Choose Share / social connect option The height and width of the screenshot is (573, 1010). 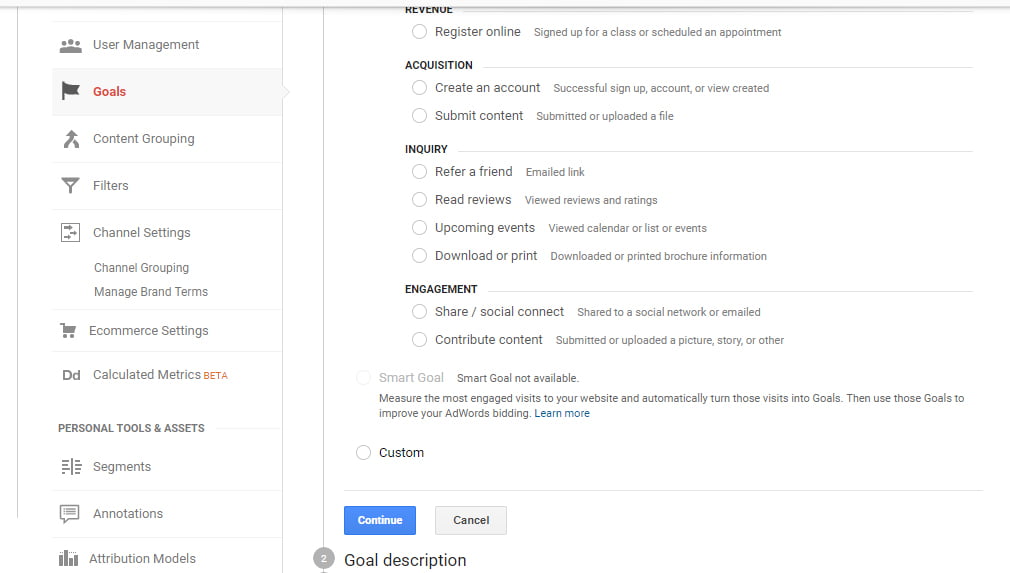click(x=419, y=312)
